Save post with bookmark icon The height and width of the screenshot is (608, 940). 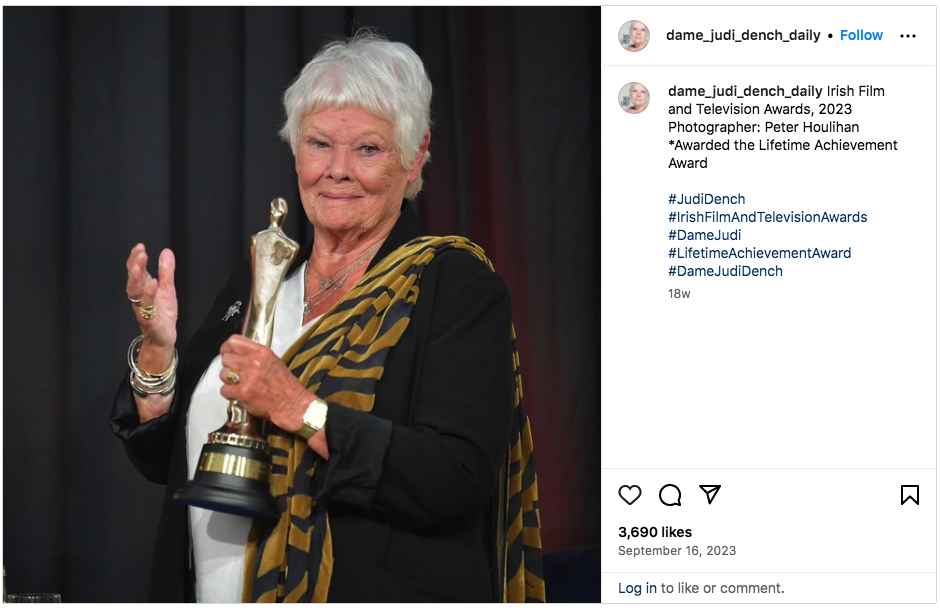[x=909, y=495]
